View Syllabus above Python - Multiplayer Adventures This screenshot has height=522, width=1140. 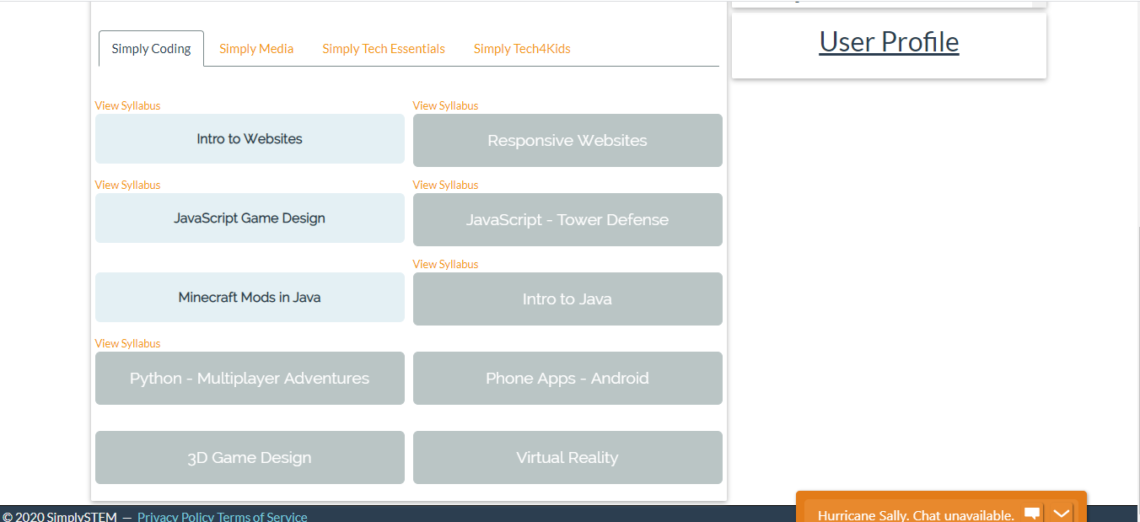click(x=128, y=343)
